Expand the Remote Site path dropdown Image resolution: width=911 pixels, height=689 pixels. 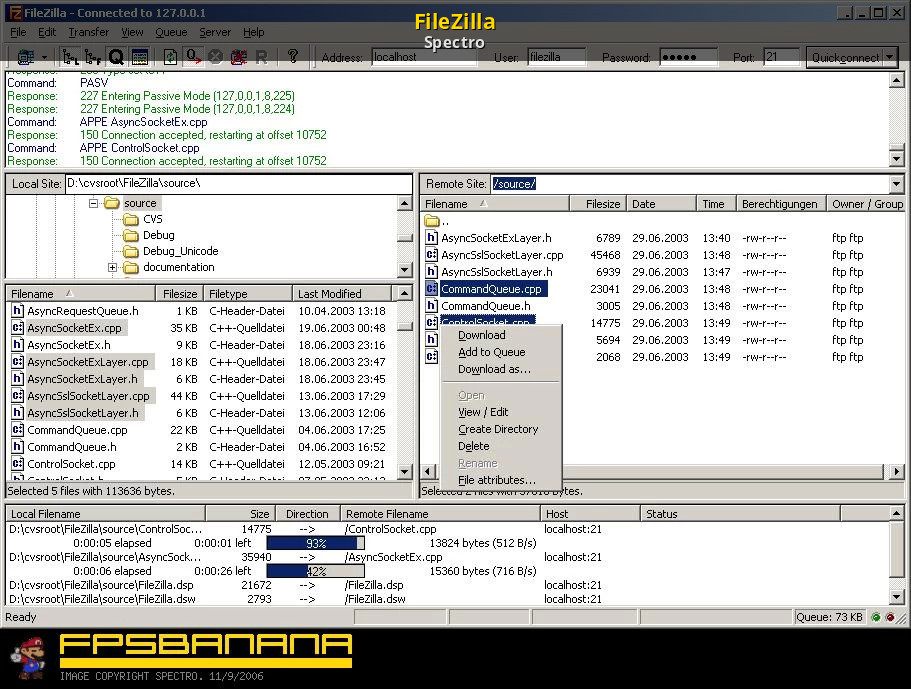pos(895,184)
